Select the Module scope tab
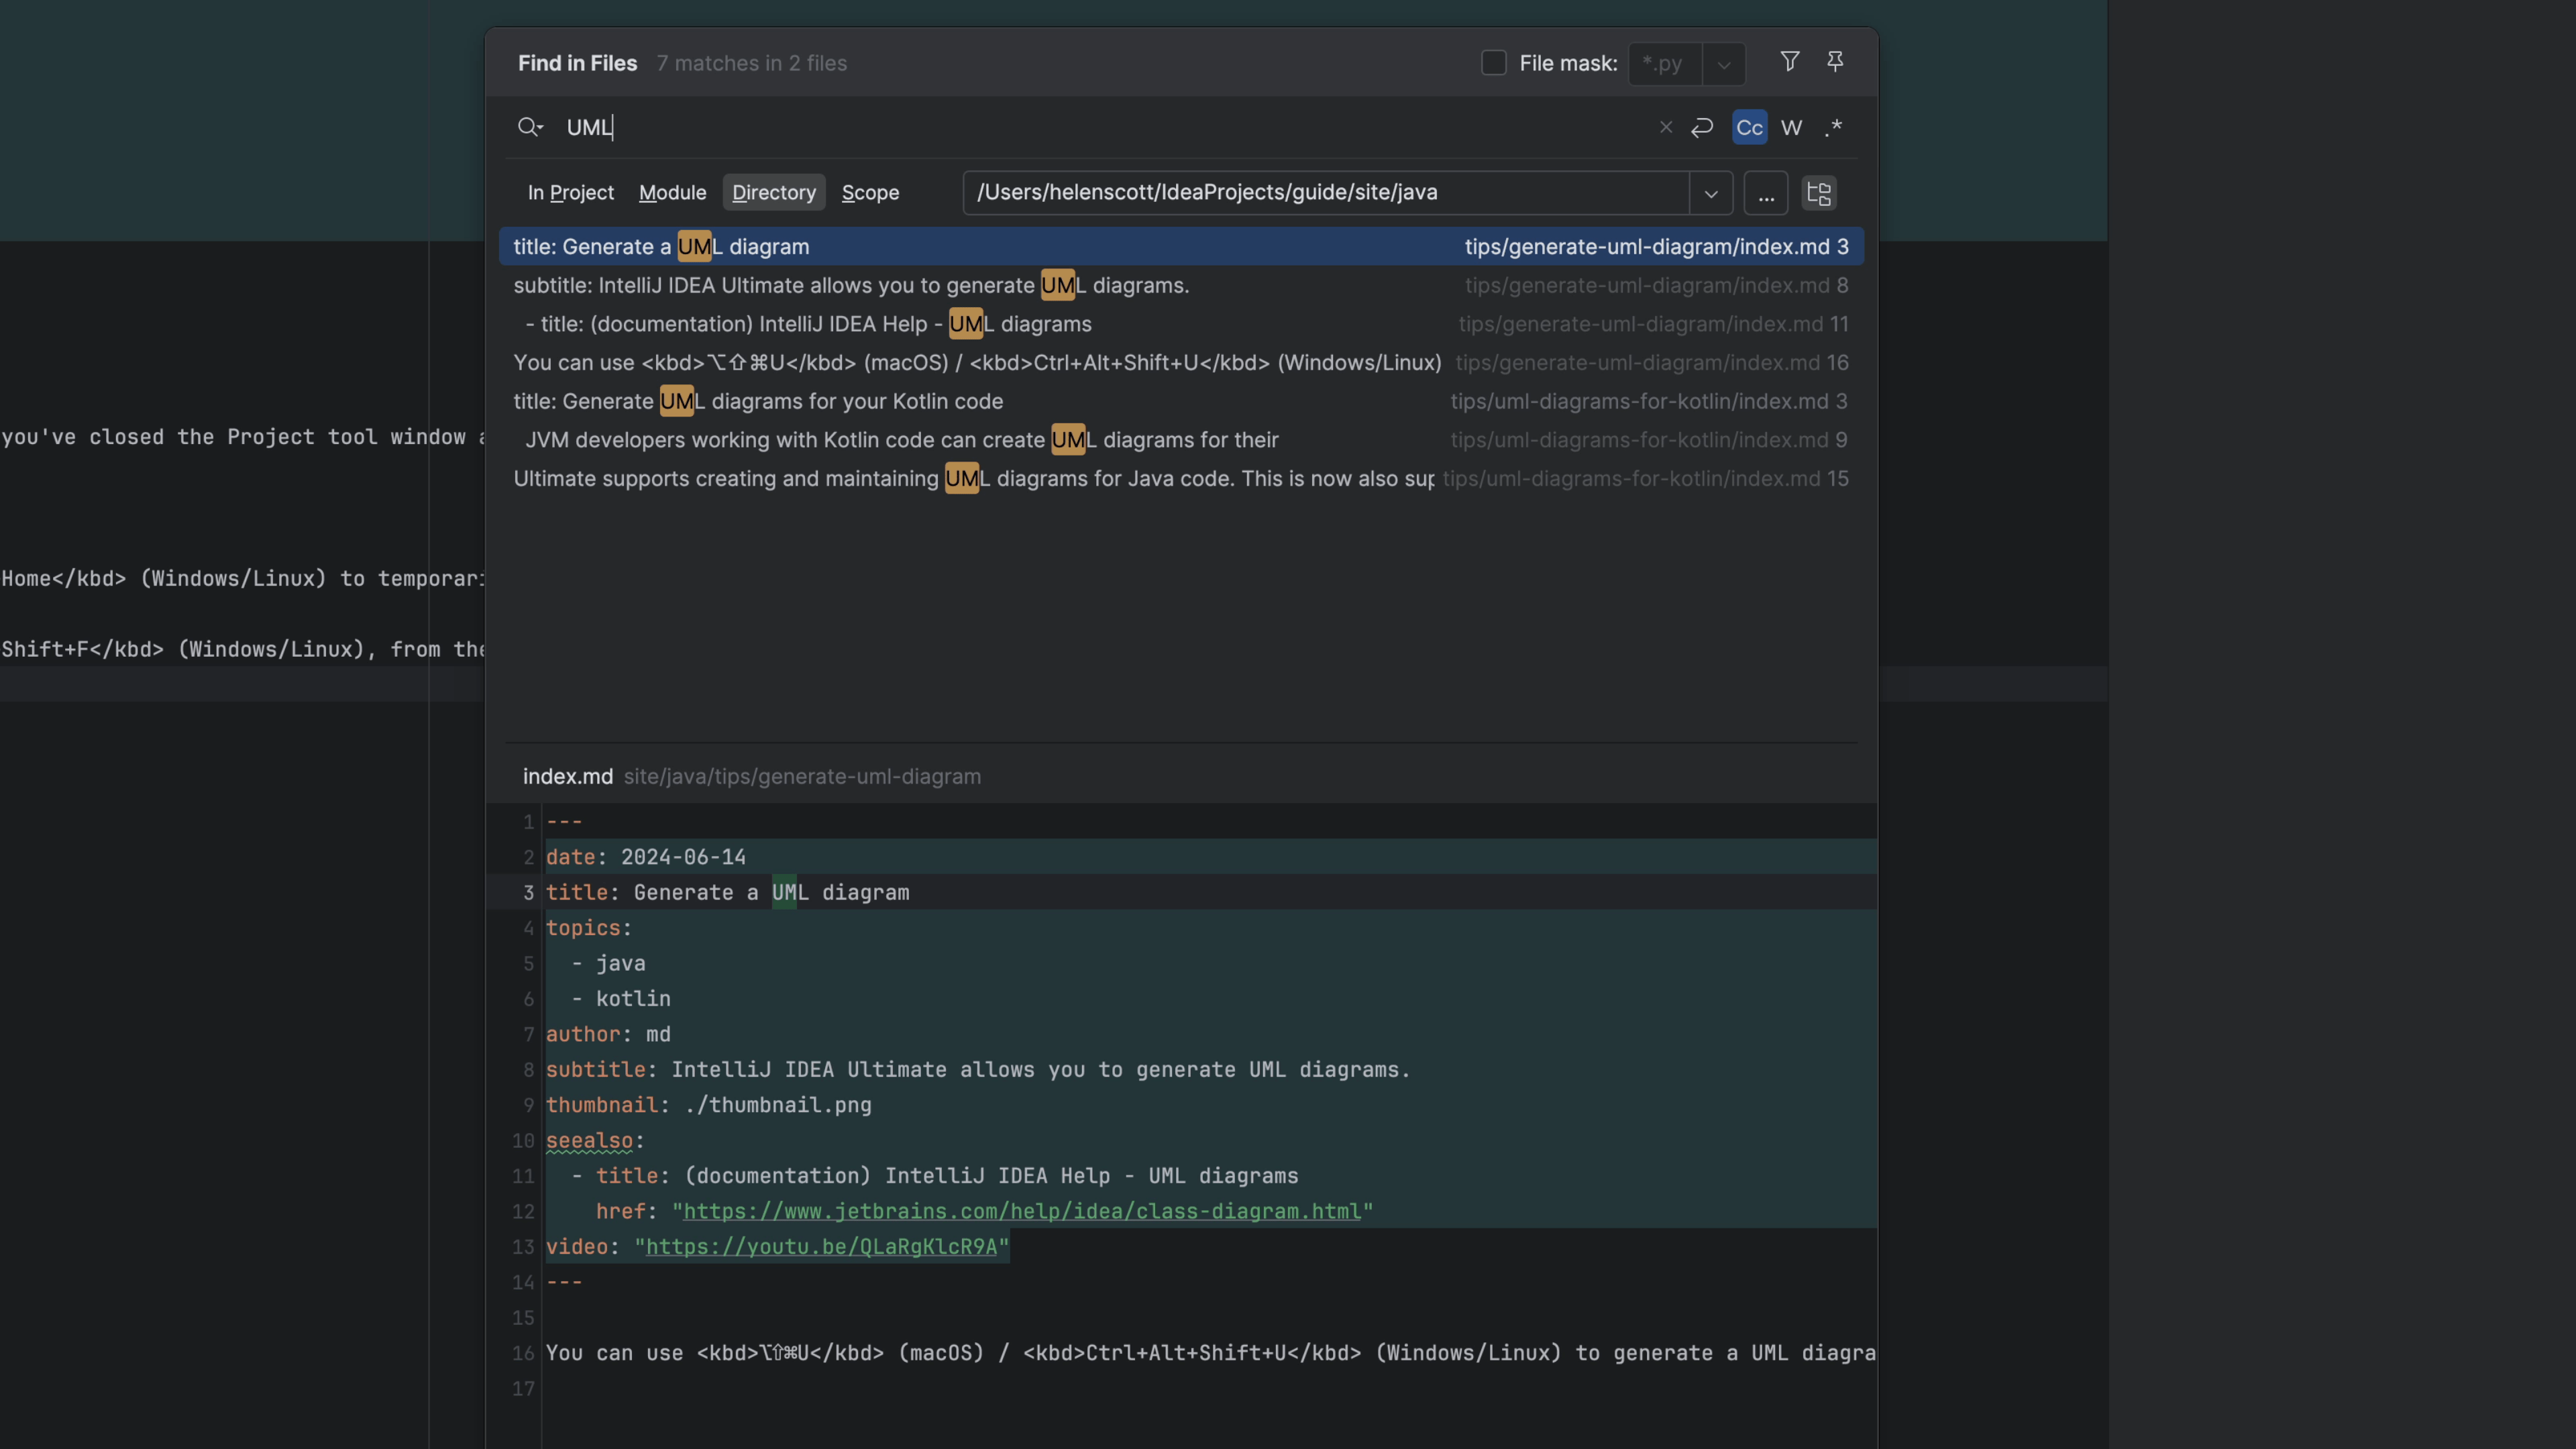Viewport: 2576px width, 1449px height. coord(672,192)
